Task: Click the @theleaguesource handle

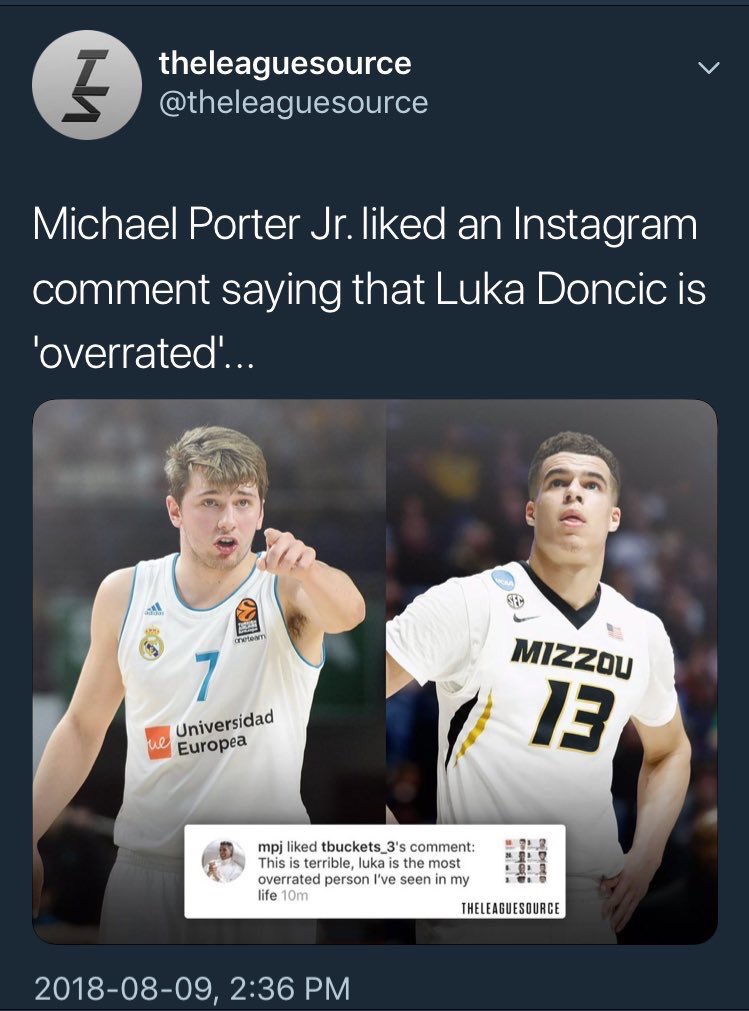Action: click(x=293, y=102)
